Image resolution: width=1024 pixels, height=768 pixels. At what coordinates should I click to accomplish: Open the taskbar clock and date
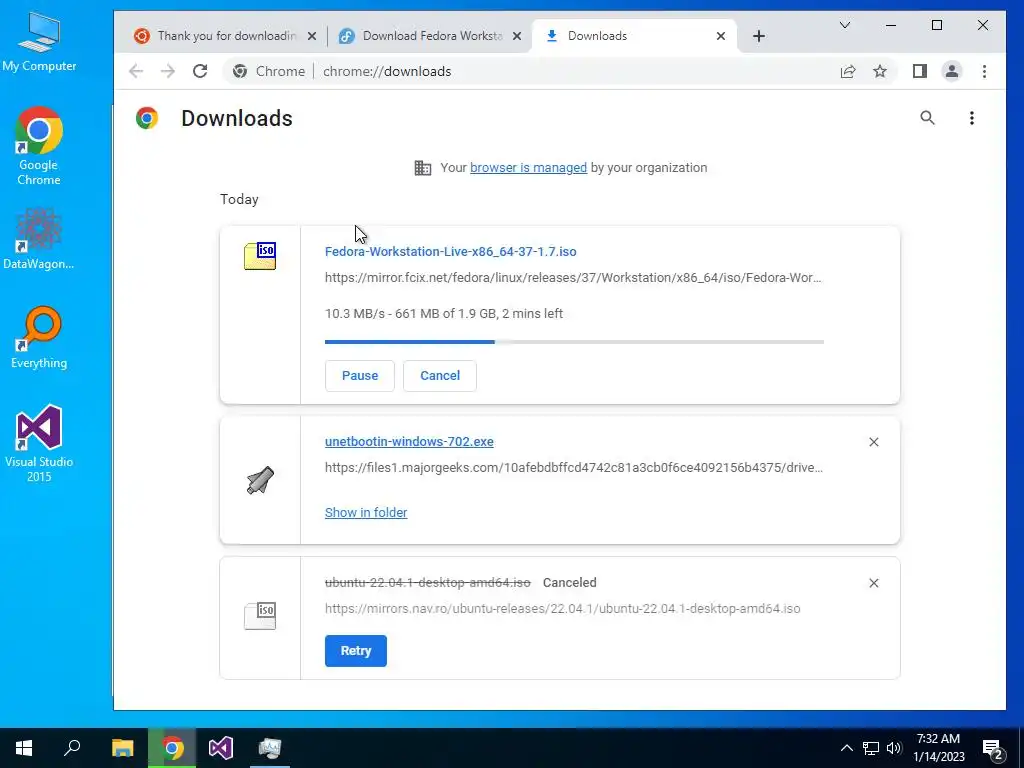938,748
